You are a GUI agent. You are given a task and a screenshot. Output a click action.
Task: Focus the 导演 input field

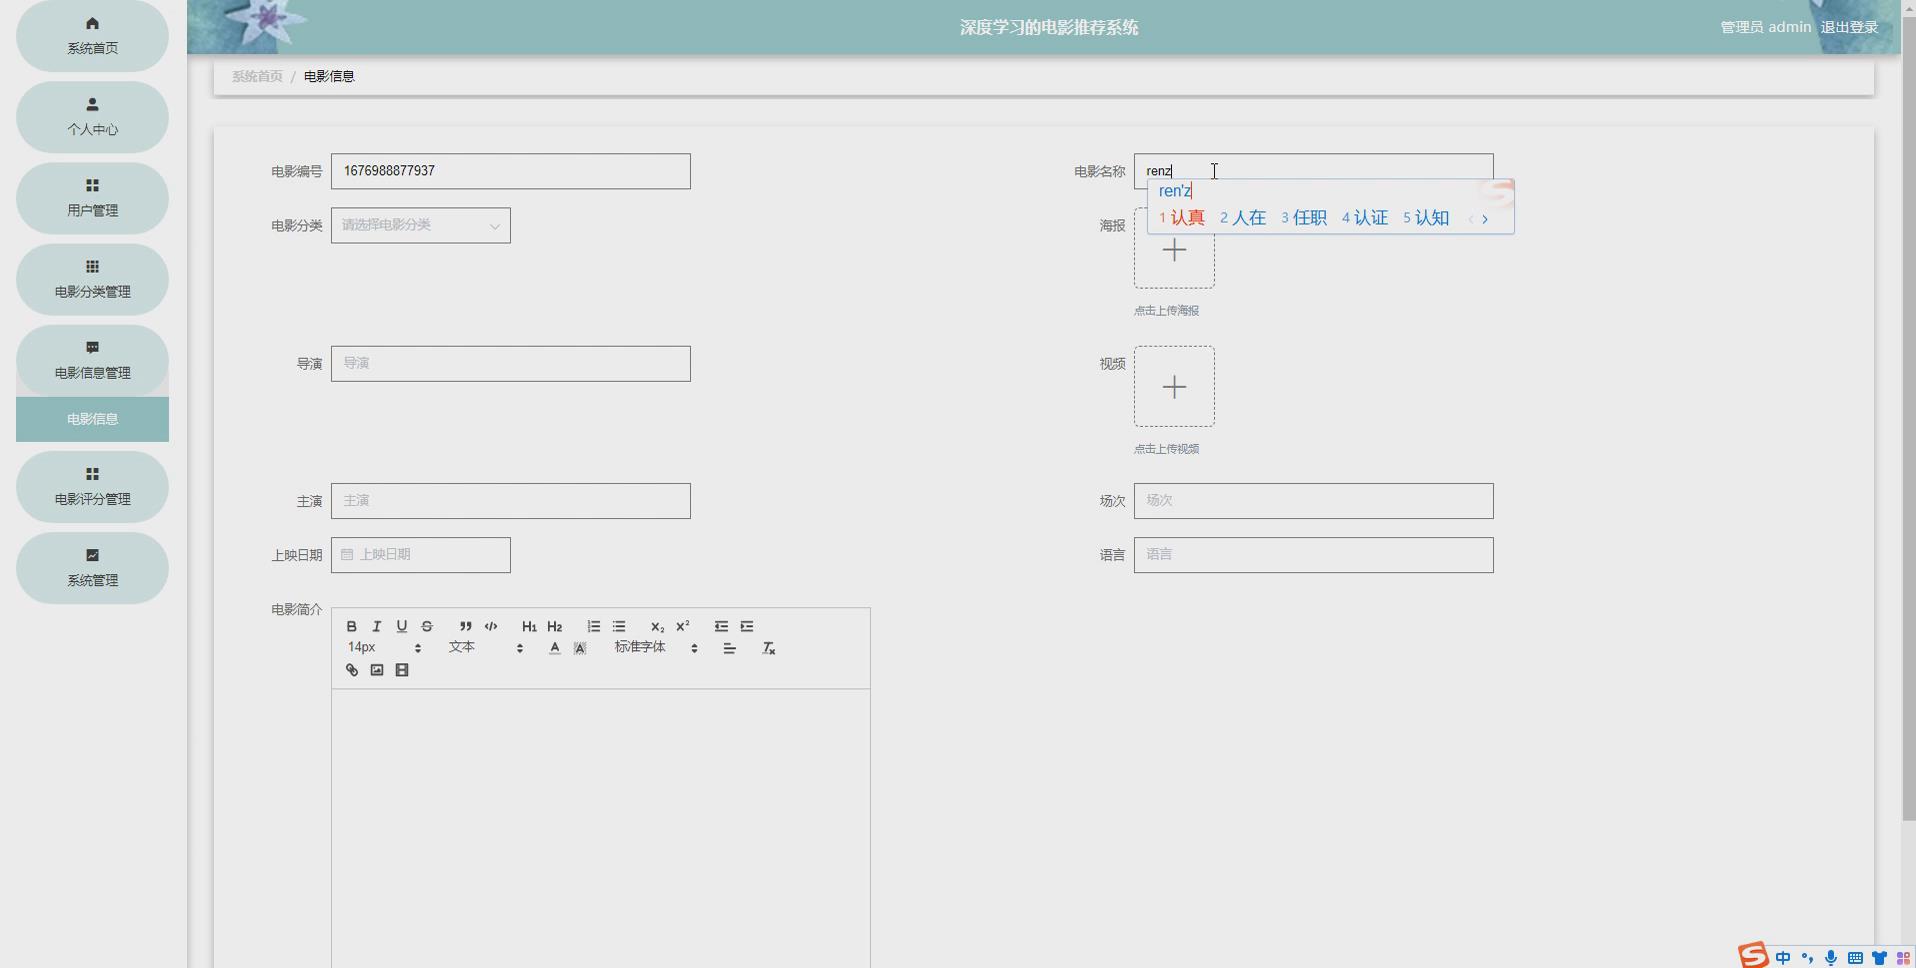[510, 364]
